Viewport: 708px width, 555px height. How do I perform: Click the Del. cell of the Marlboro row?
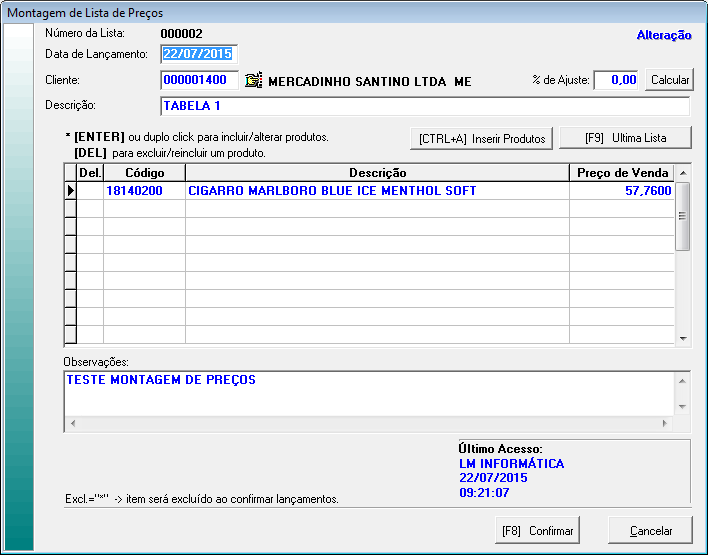90,190
